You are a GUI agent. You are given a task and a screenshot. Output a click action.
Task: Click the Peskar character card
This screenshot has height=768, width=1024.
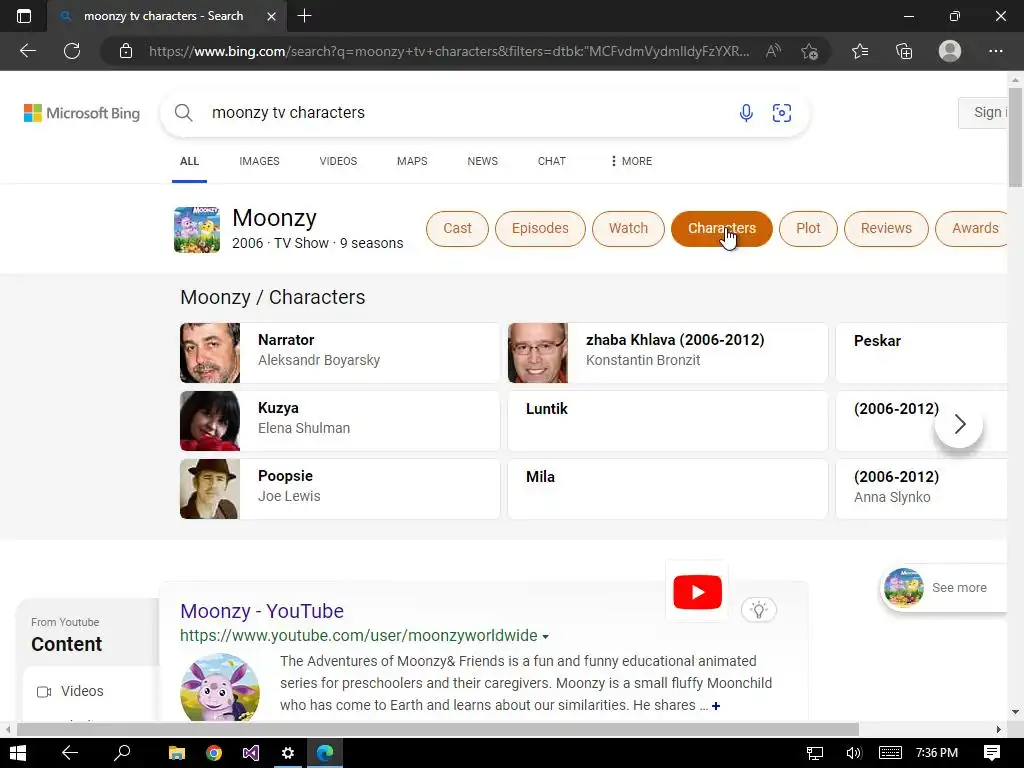pyautogui.click(x=921, y=353)
